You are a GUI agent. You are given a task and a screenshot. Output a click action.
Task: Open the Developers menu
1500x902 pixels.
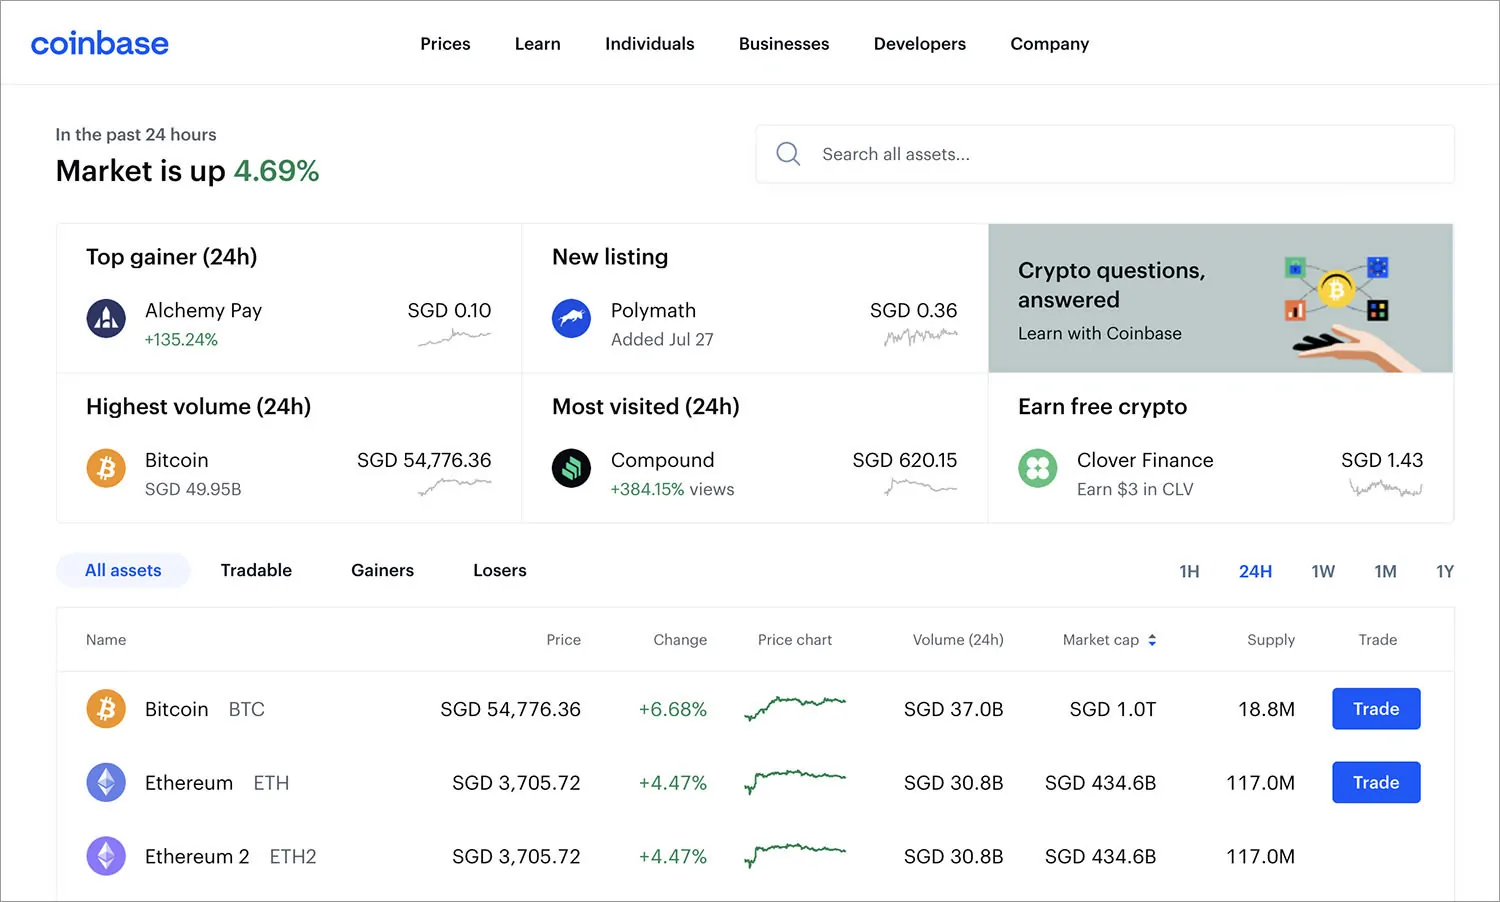pos(920,44)
